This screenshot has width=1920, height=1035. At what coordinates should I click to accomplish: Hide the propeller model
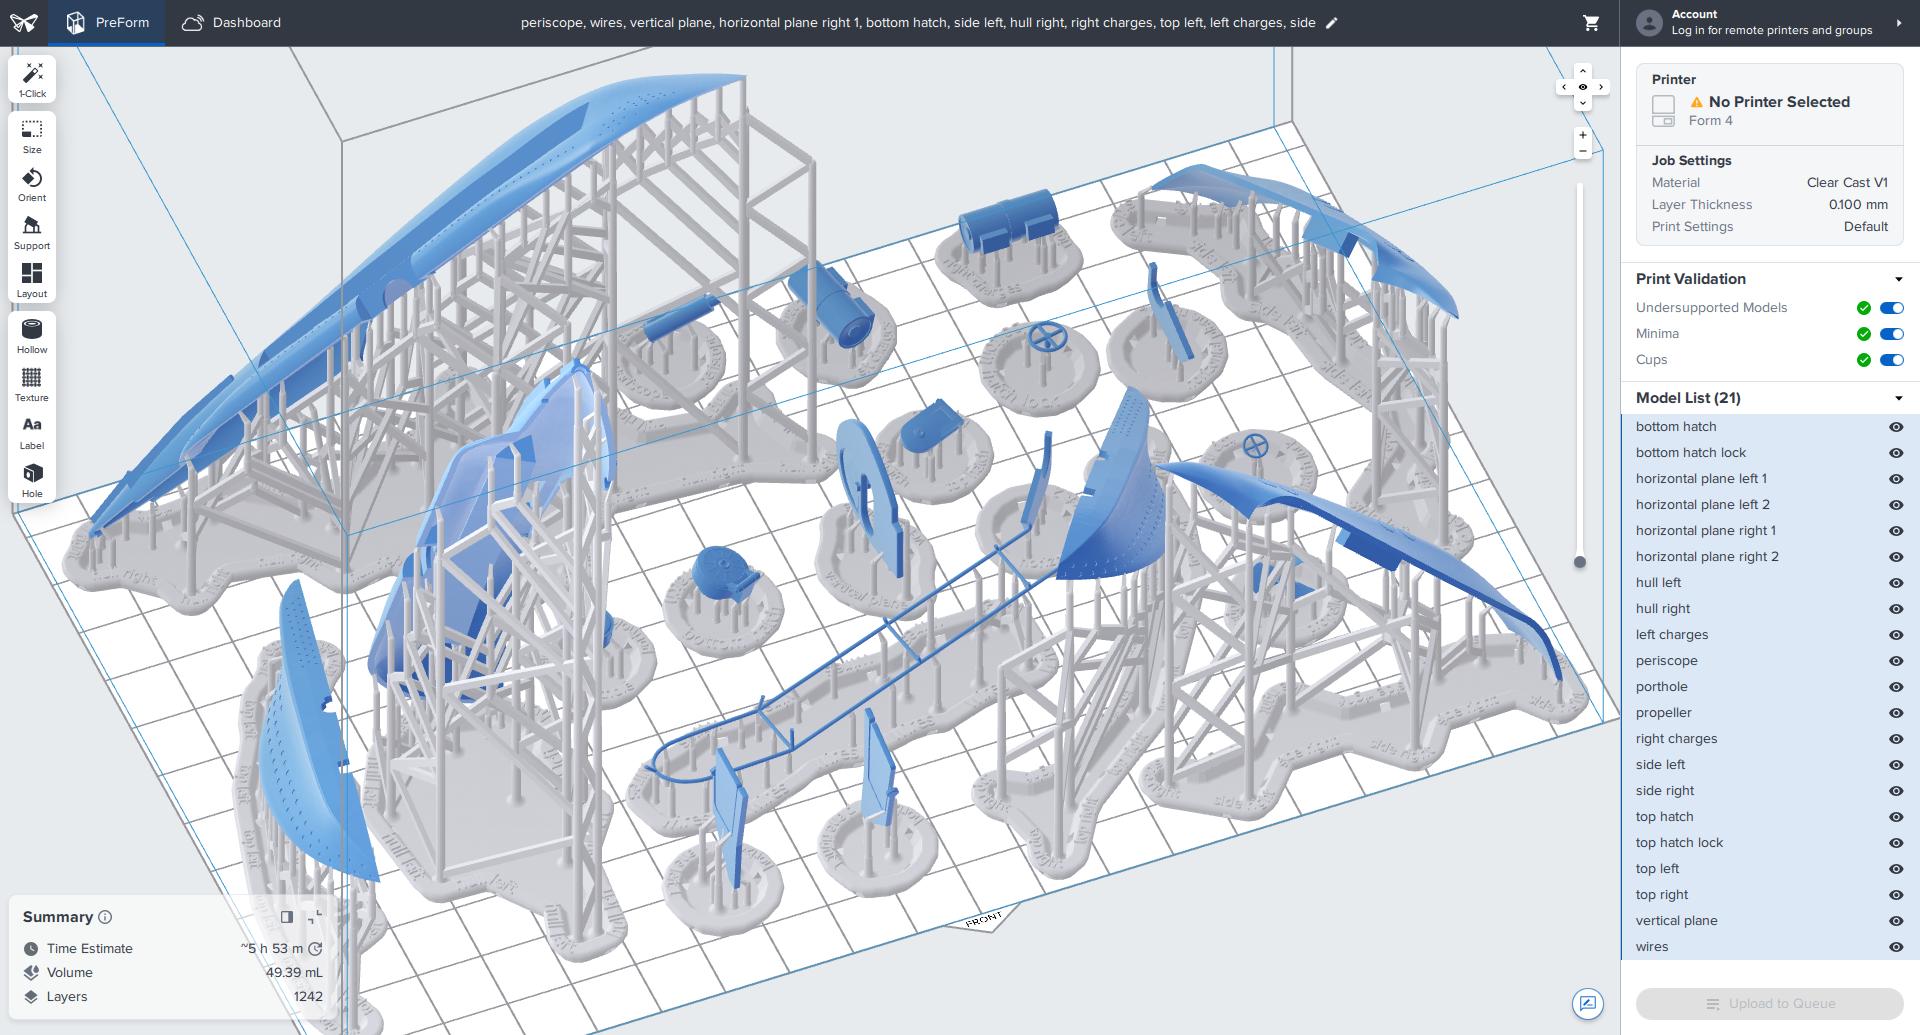(x=1895, y=713)
